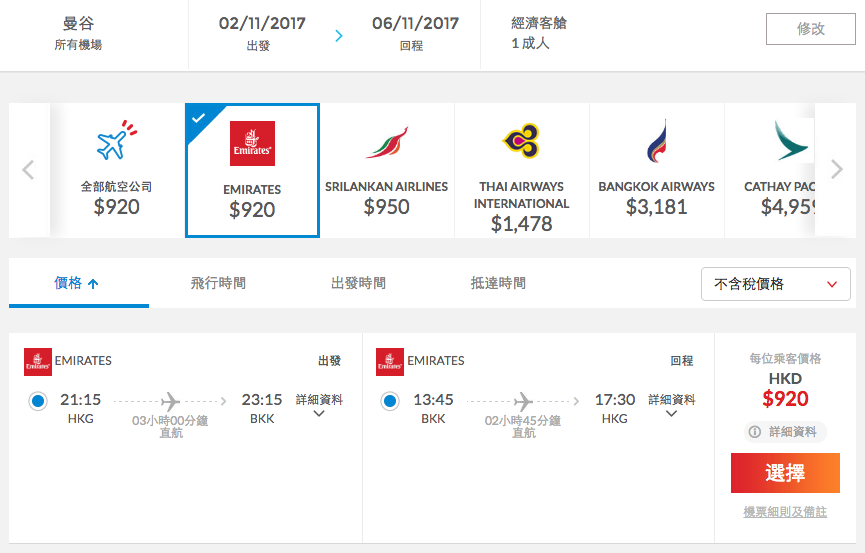Click the SriLankan Airlines $950 price
Viewport: 865px width, 553px height.
(386, 207)
